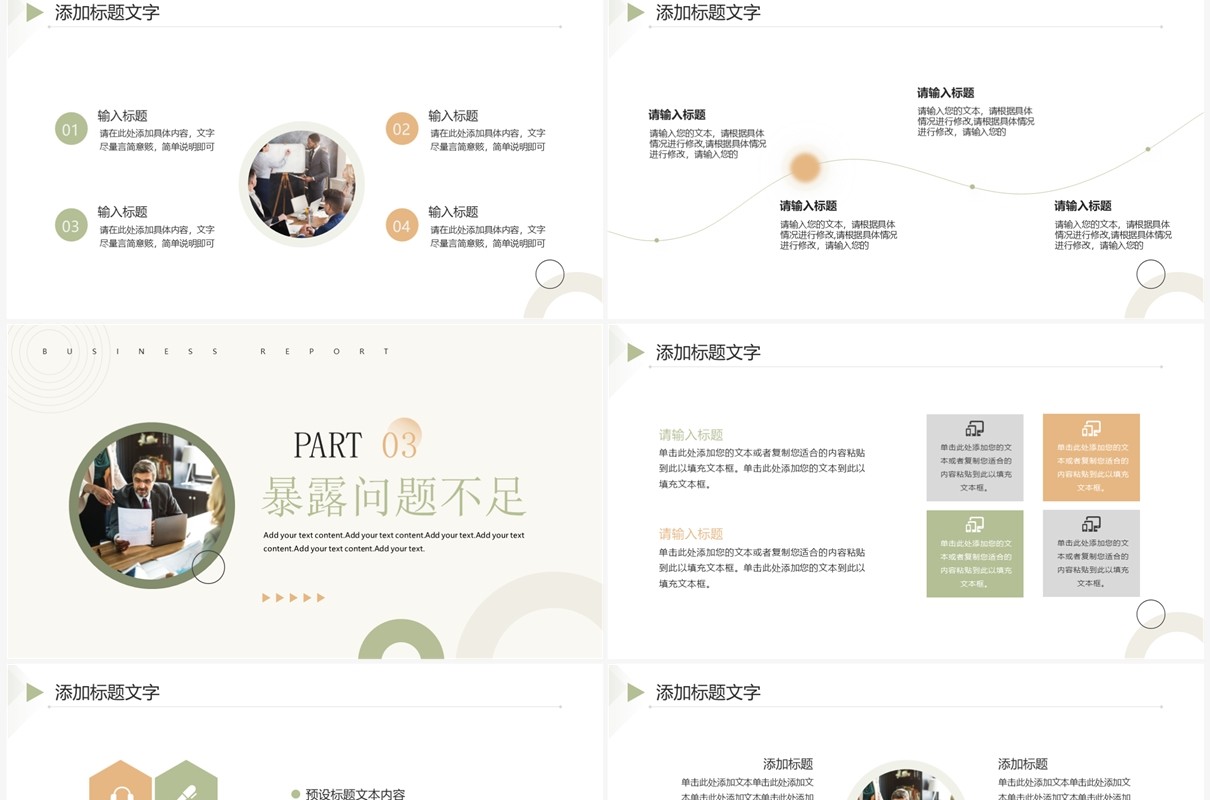Viewport: 1210px width, 800px height.
Task: Select the leftmost 请输入标题 heading on timeline slide
Action: (x=677, y=115)
